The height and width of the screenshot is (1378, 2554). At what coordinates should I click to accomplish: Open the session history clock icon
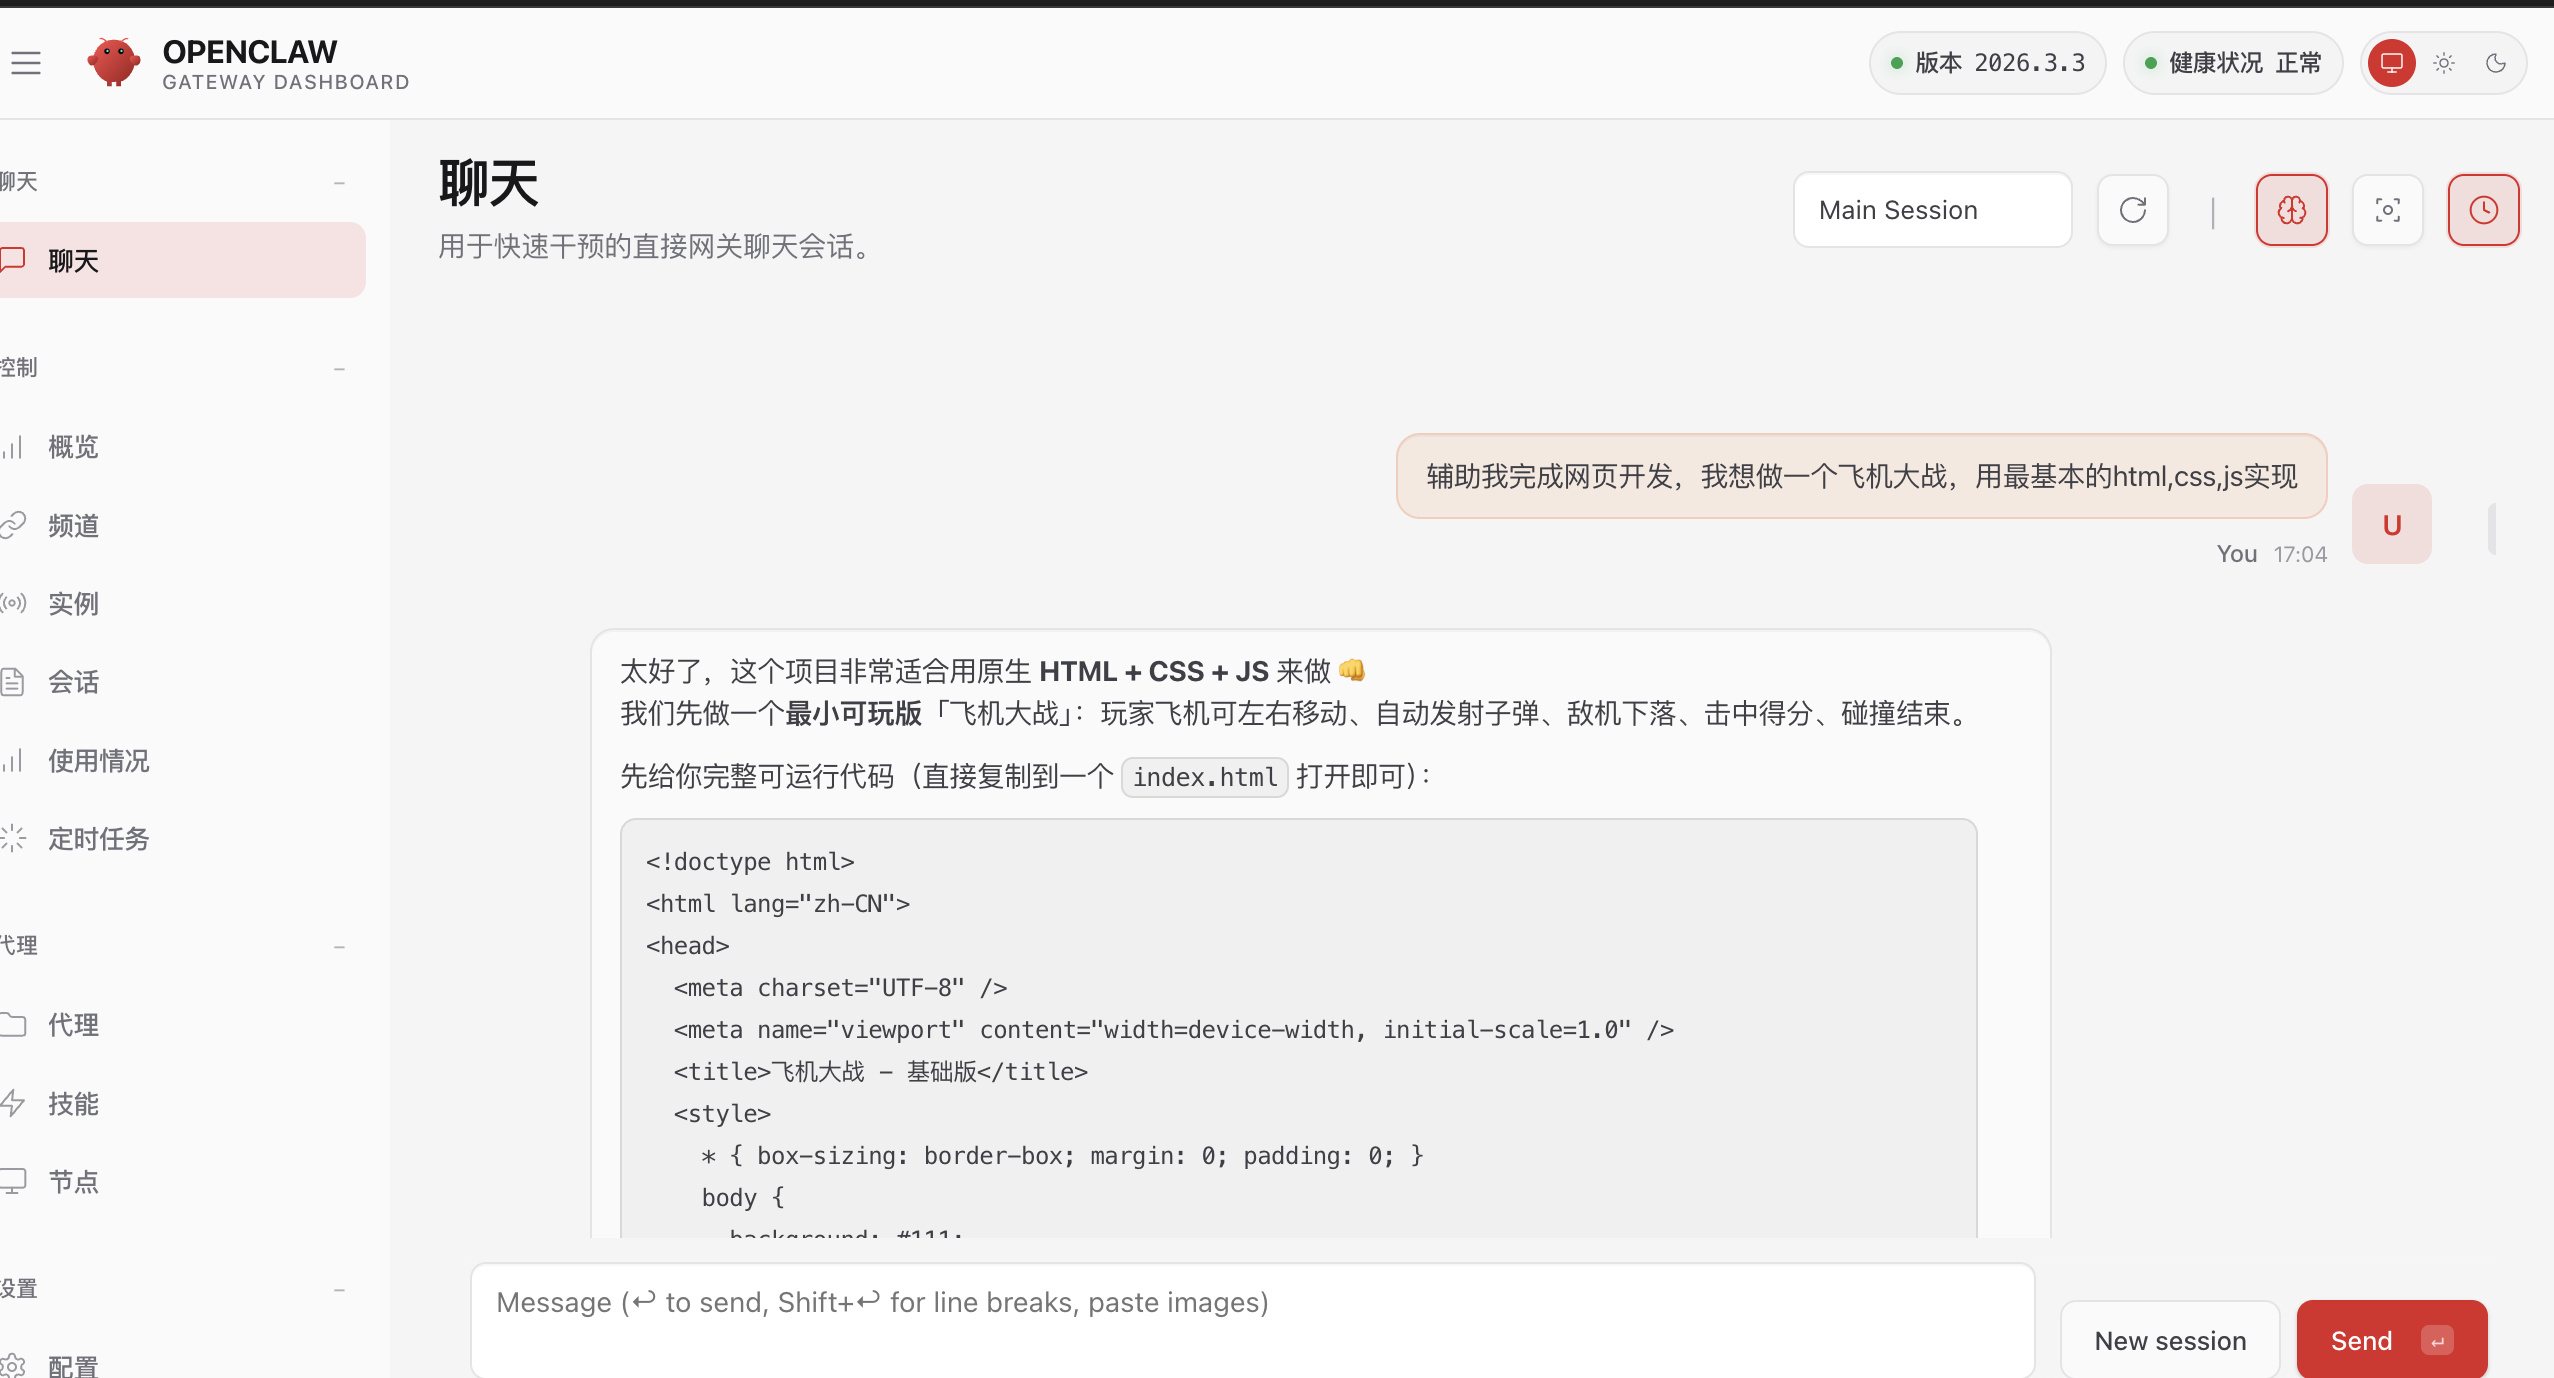pyautogui.click(x=2484, y=209)
